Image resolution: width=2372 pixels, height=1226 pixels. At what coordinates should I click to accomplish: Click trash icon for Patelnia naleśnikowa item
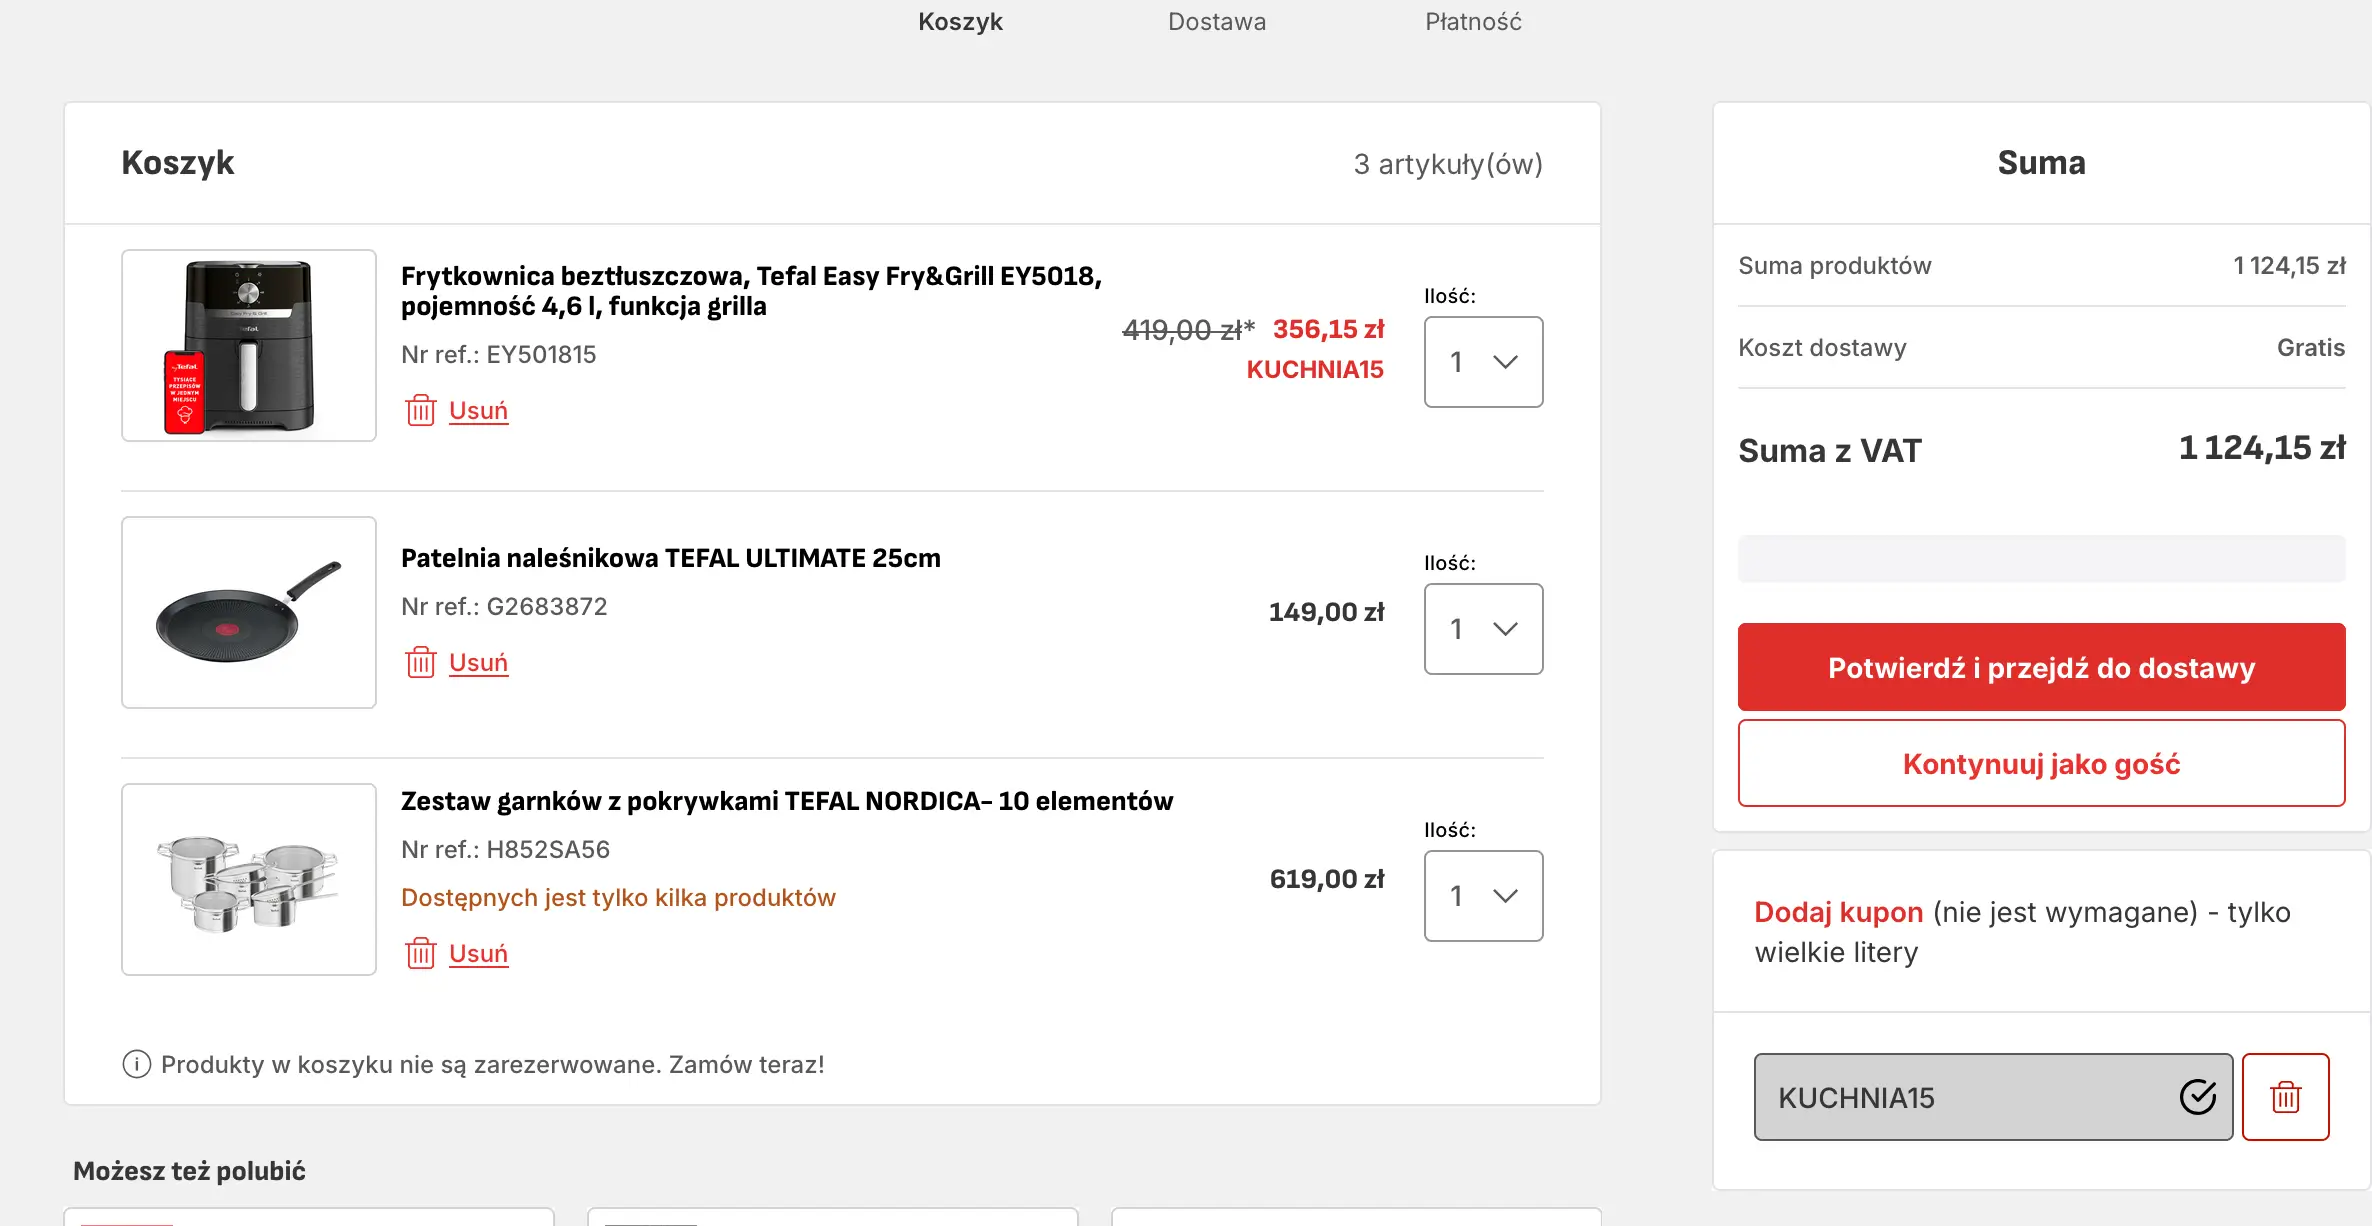(x=420, y=662)
